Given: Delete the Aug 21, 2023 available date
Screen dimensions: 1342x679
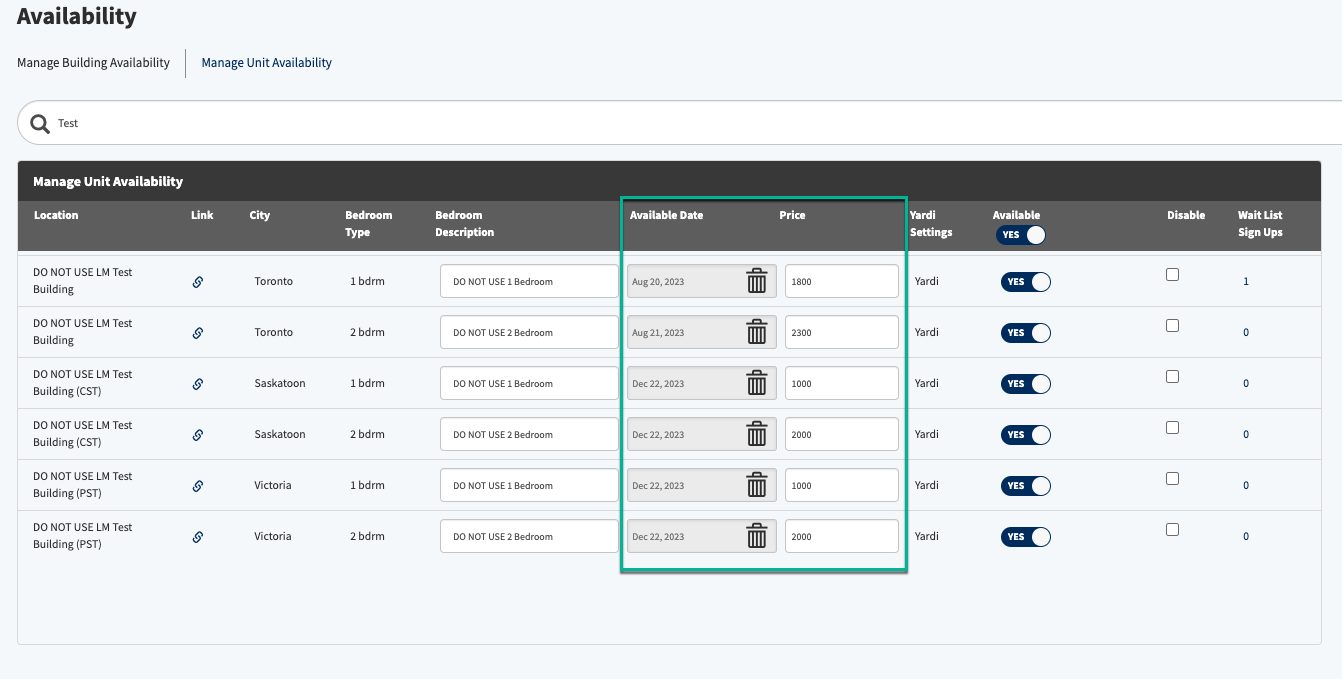Looking at the screenshot, I should click(x=757, y=332).
